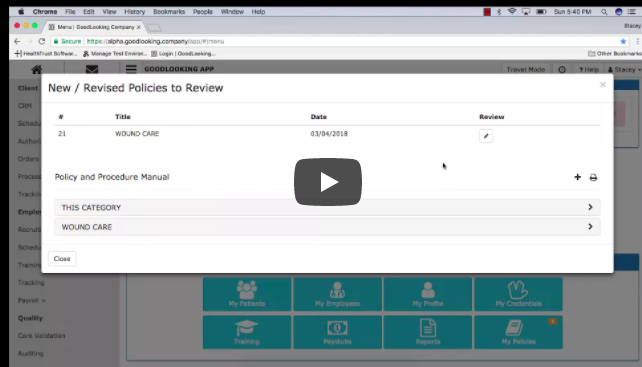
Task: Close the policies dialog with X
Action: (603, 84)
